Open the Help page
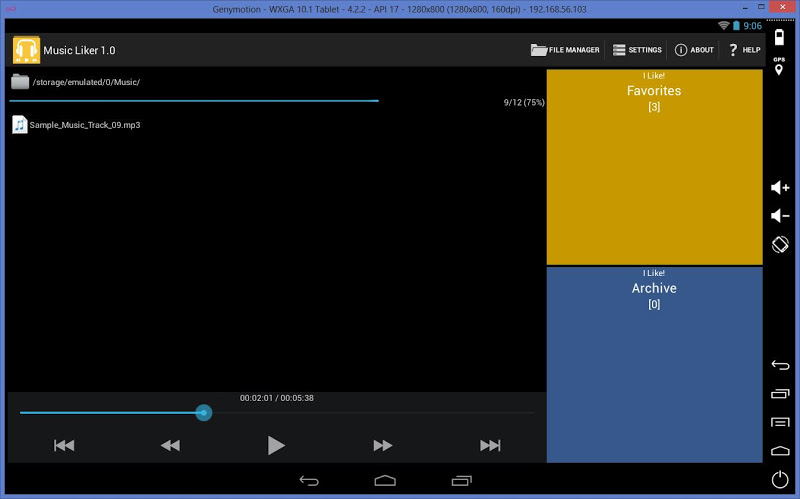Viewport: 800px width, 499px height. coord(744,50)
